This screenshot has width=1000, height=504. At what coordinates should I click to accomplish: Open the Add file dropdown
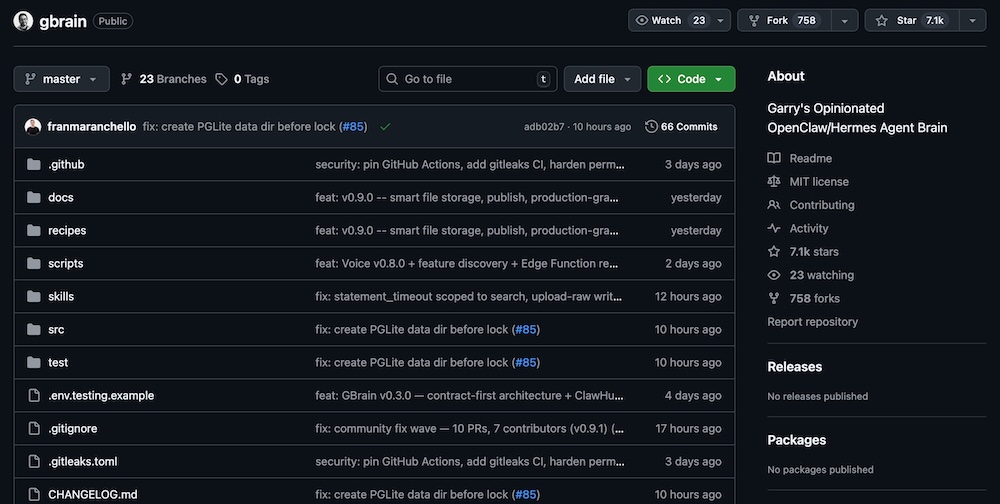(602, 79)
